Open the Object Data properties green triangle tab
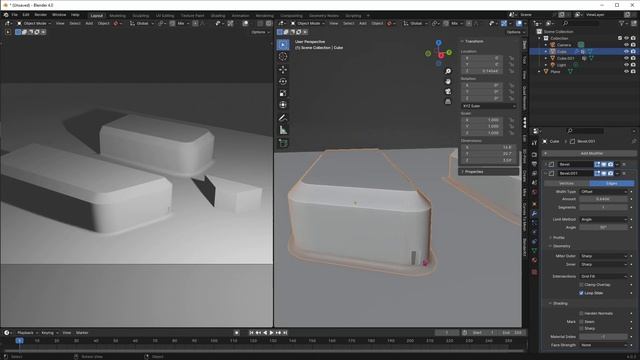 (x=534, y=251)
